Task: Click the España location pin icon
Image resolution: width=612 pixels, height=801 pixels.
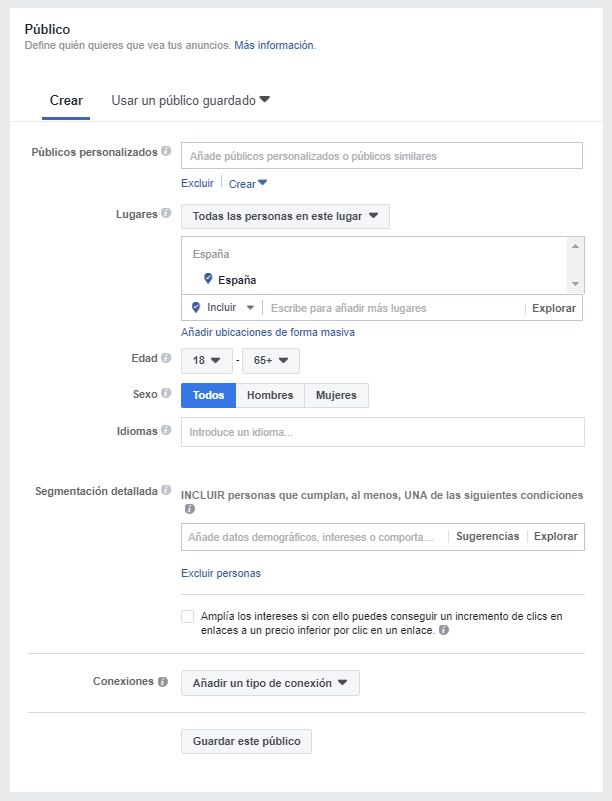Action: coord(208,278)
